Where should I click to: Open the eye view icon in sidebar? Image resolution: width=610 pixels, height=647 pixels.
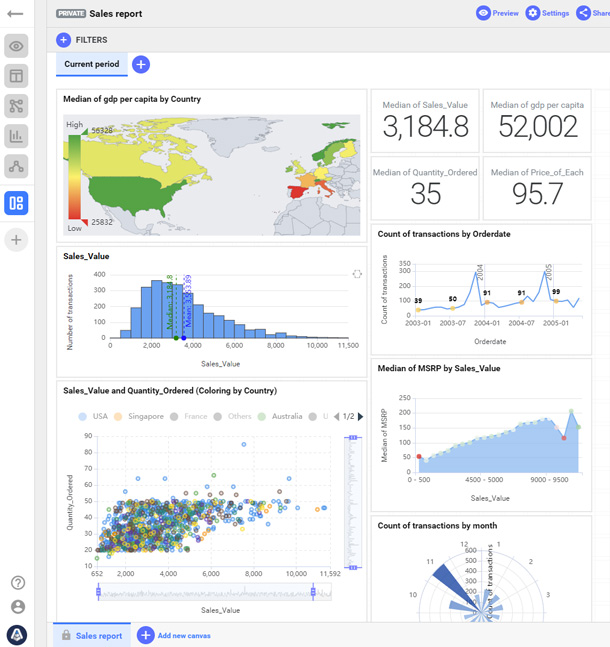pos(16,46)
